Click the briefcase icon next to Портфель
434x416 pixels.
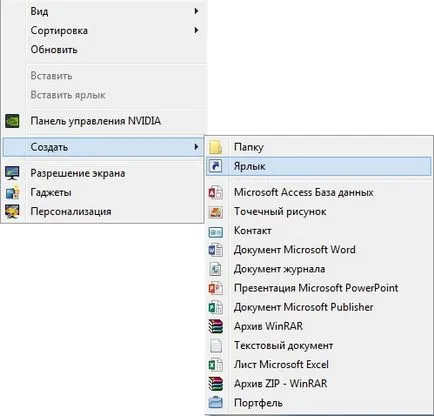[x=216, y=403]
